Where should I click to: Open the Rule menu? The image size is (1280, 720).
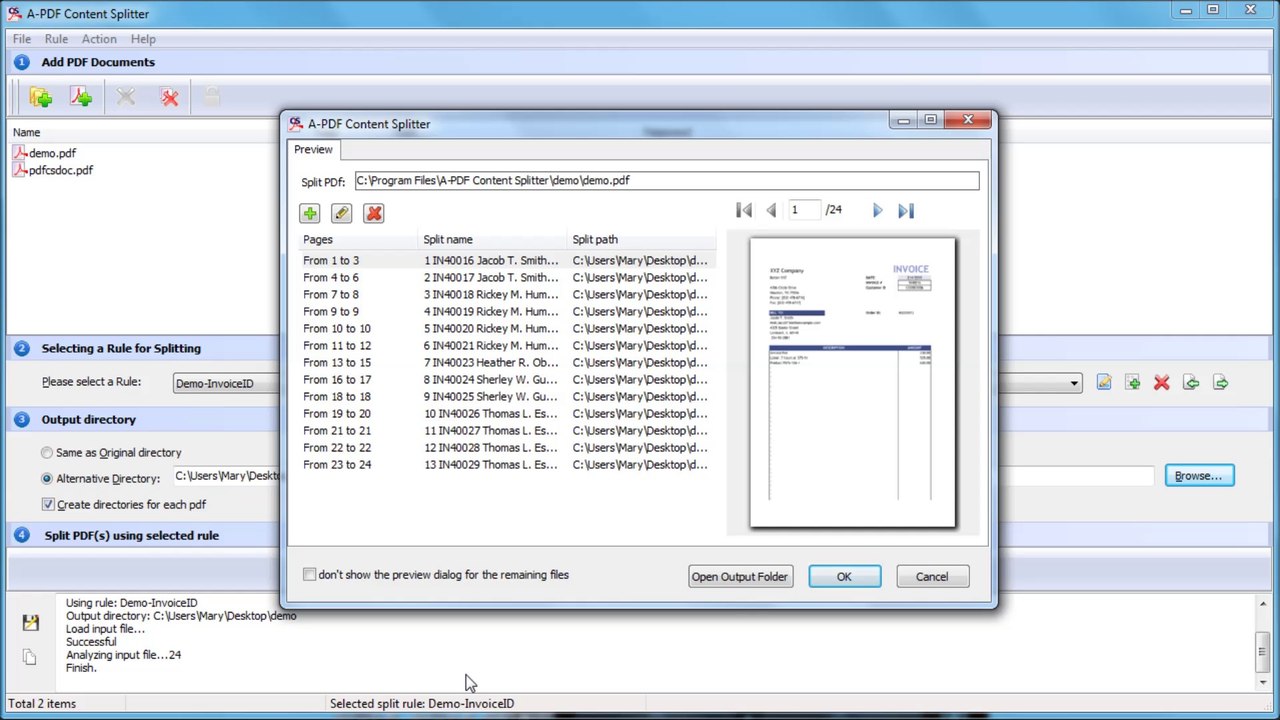56,39
